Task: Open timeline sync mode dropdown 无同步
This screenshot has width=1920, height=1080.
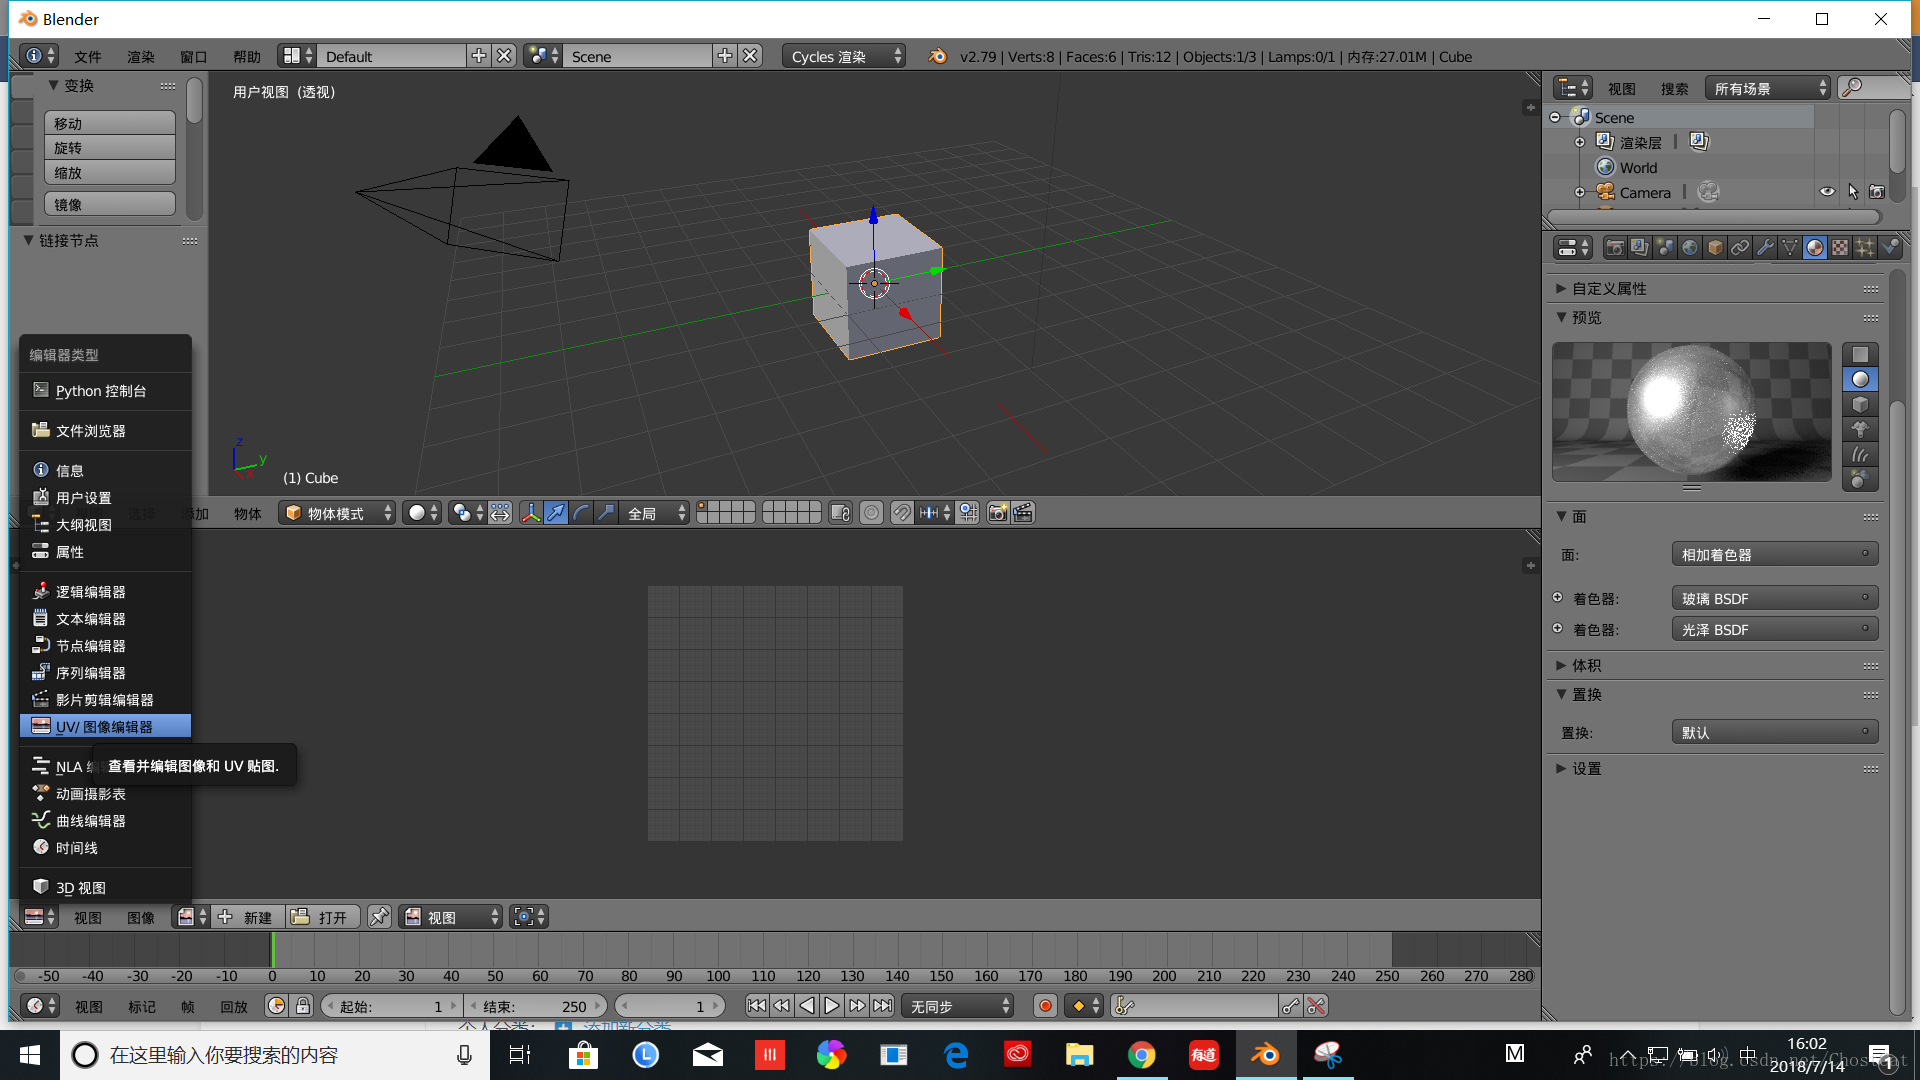Action: pos(957,1006)
